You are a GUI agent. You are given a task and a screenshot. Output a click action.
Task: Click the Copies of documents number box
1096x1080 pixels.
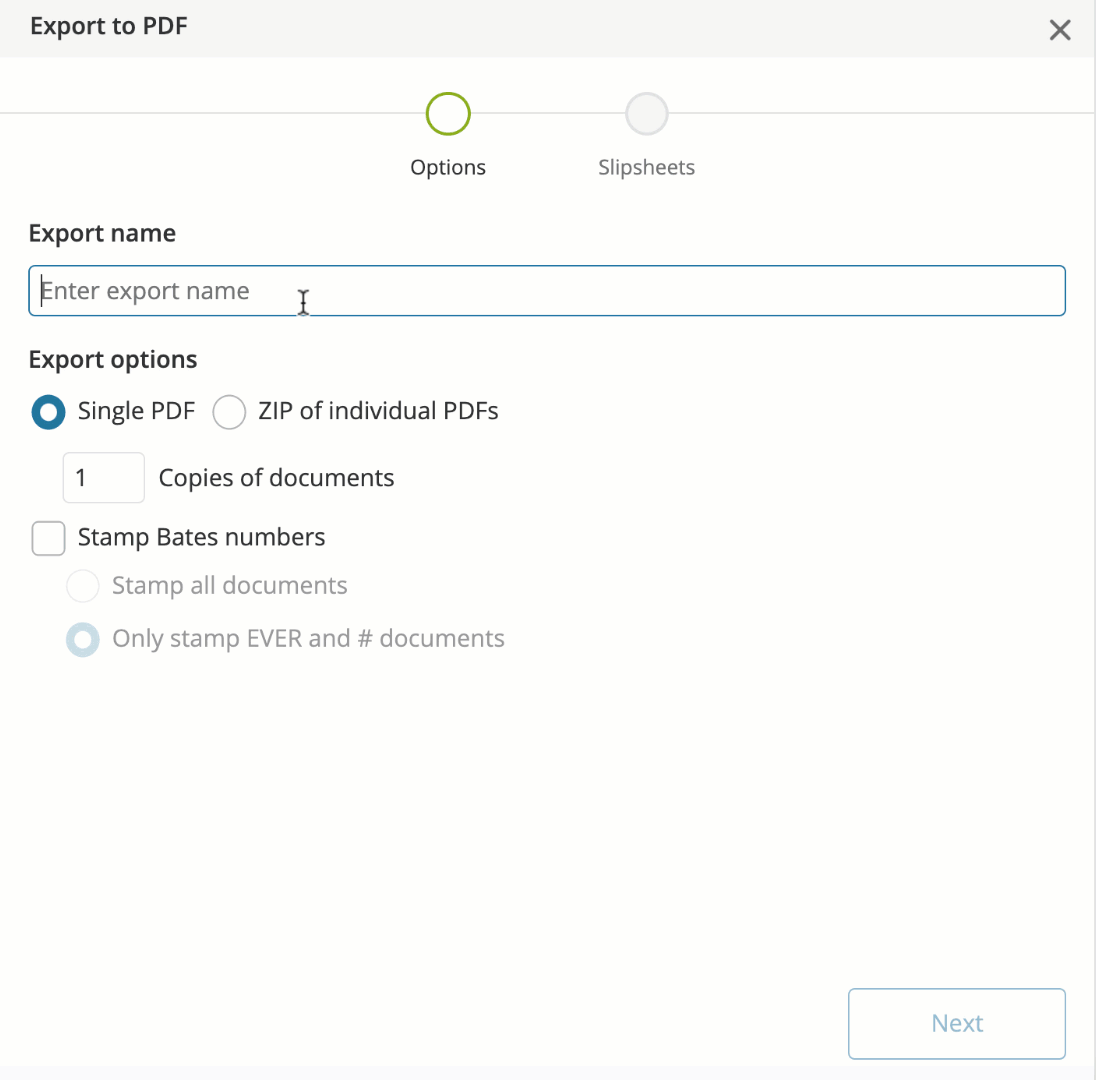click(x=103, y=477)
